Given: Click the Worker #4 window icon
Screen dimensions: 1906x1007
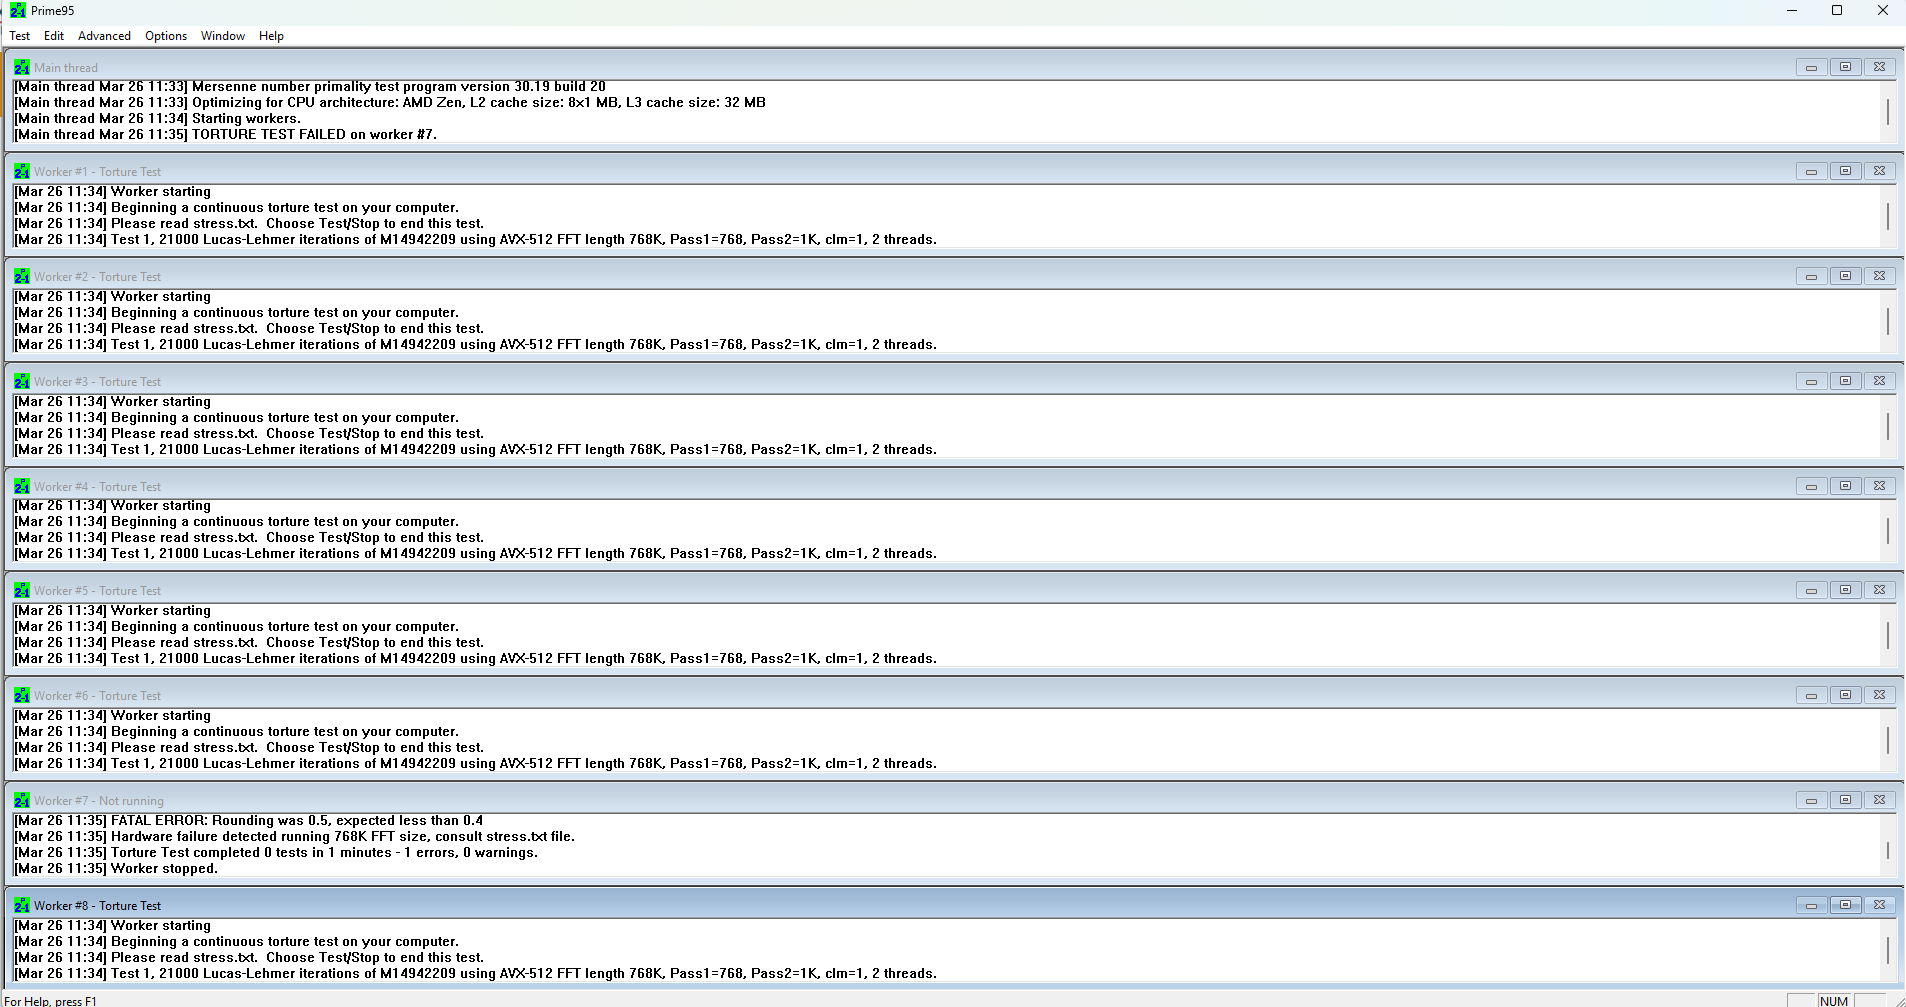Looking at the screenshot, I should coord(22,486).
